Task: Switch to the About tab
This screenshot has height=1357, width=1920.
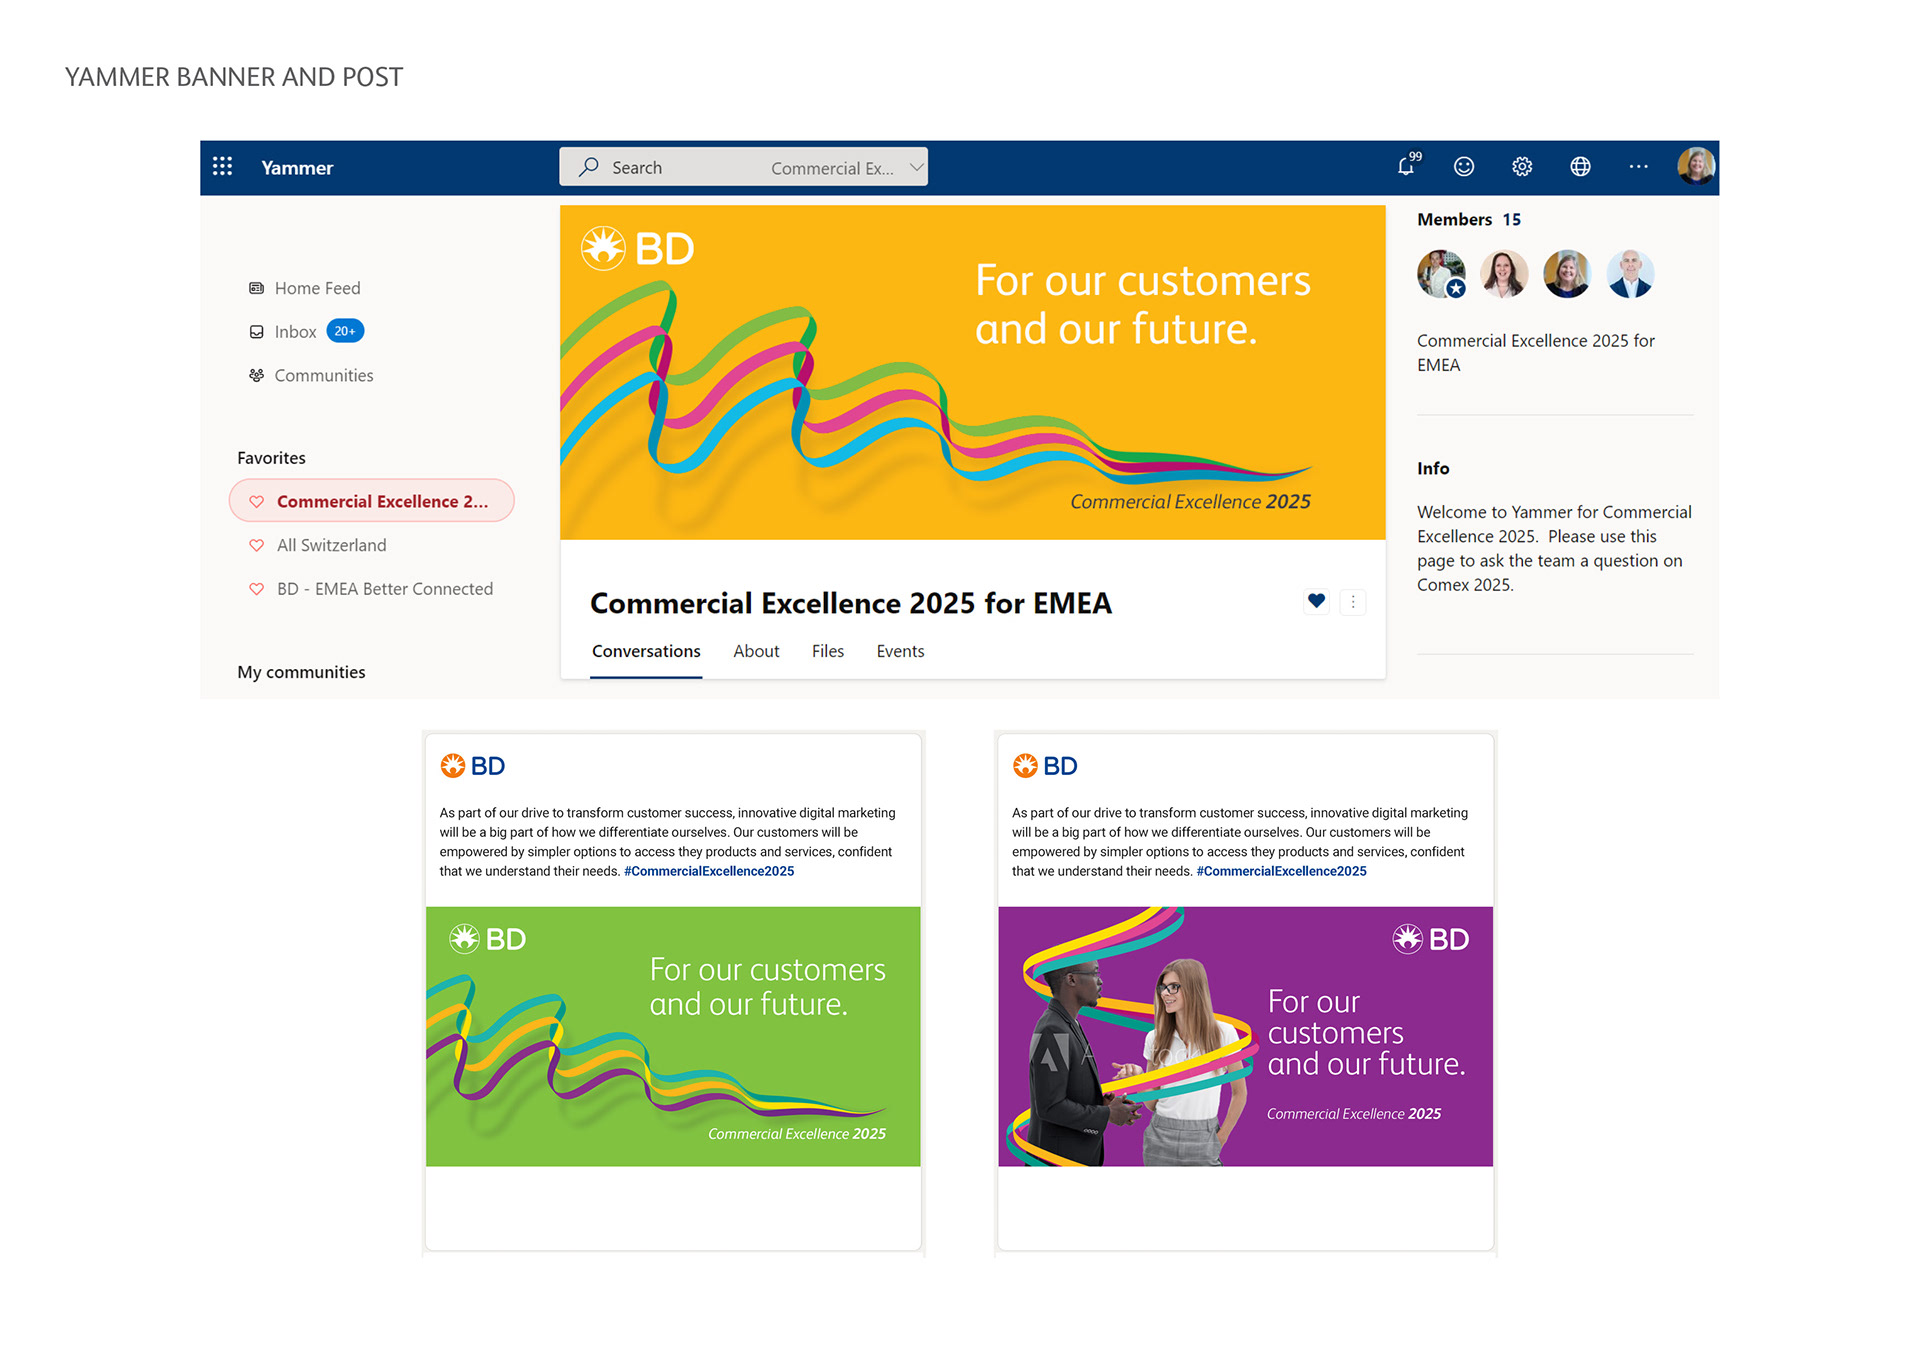Action: click(756, 651)
